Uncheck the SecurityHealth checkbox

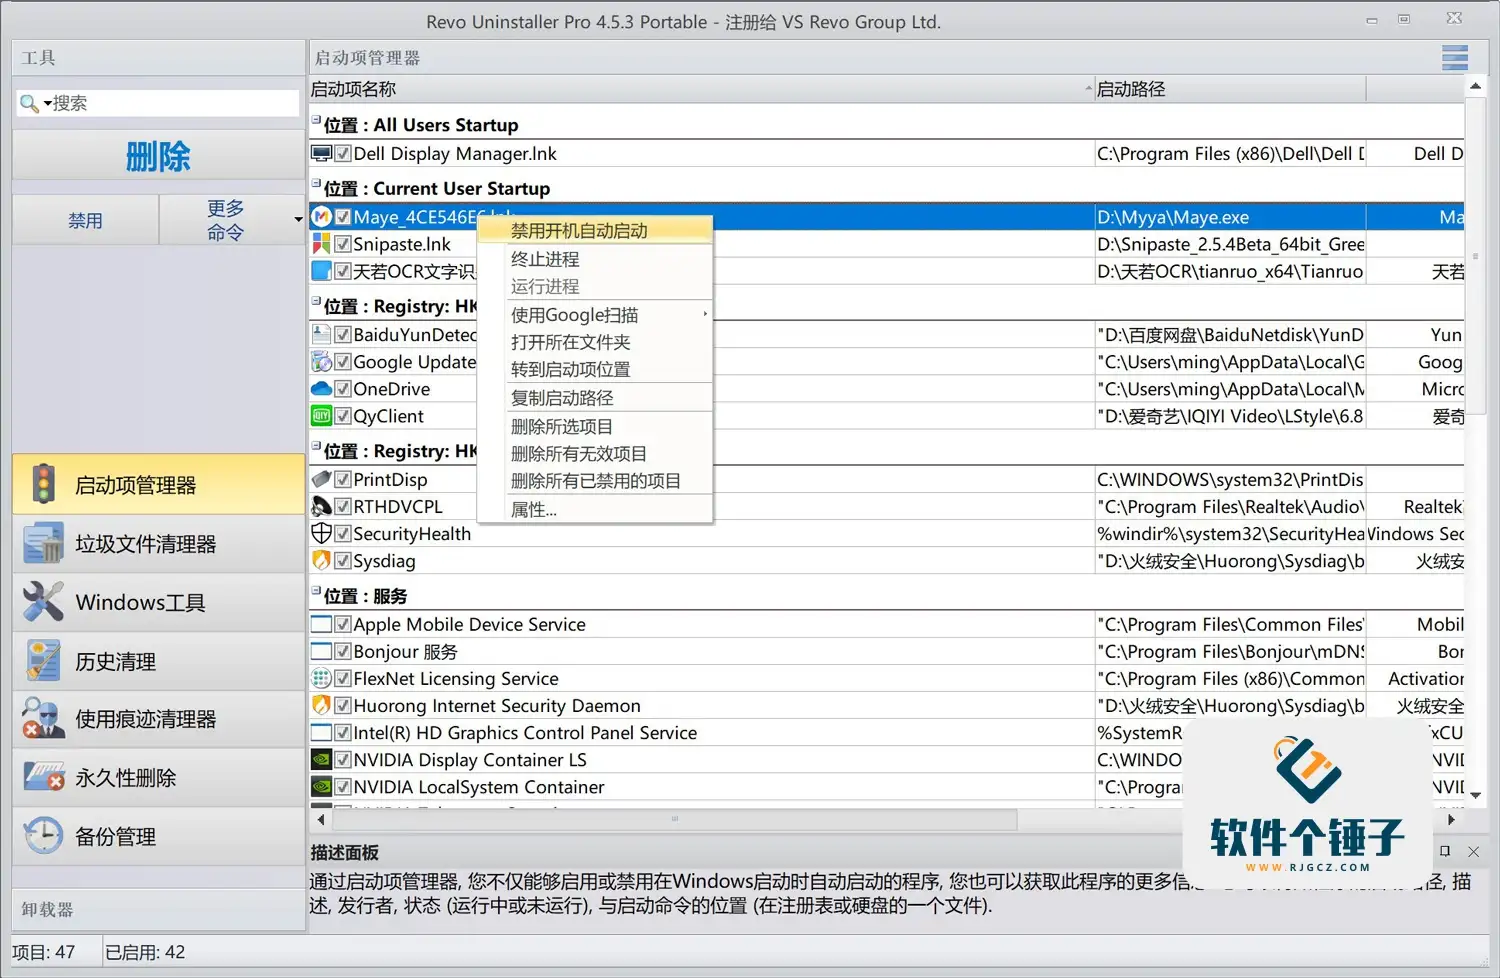(x=343, y=533)
